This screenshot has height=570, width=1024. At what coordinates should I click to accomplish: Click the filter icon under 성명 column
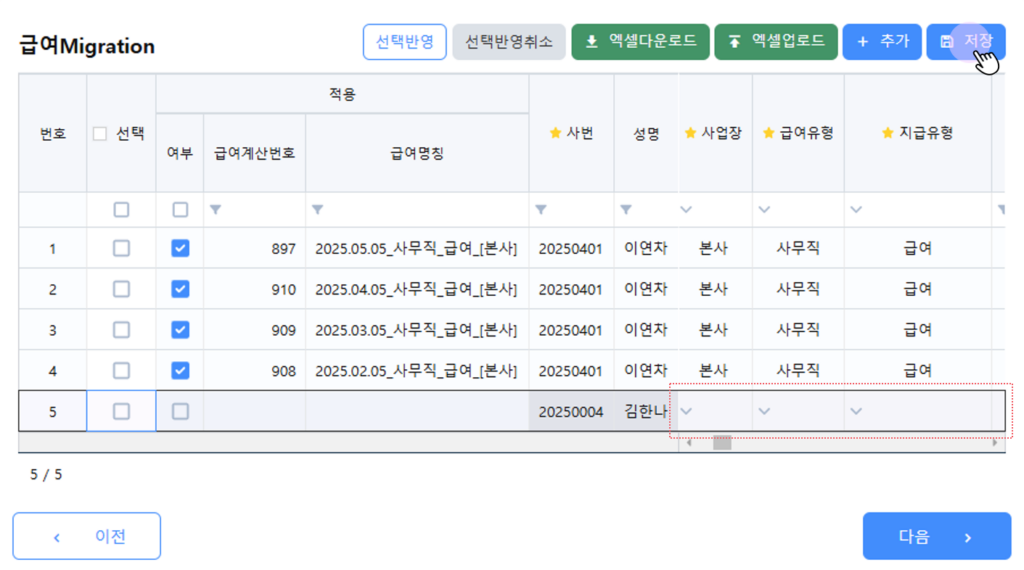pos(625,210)
